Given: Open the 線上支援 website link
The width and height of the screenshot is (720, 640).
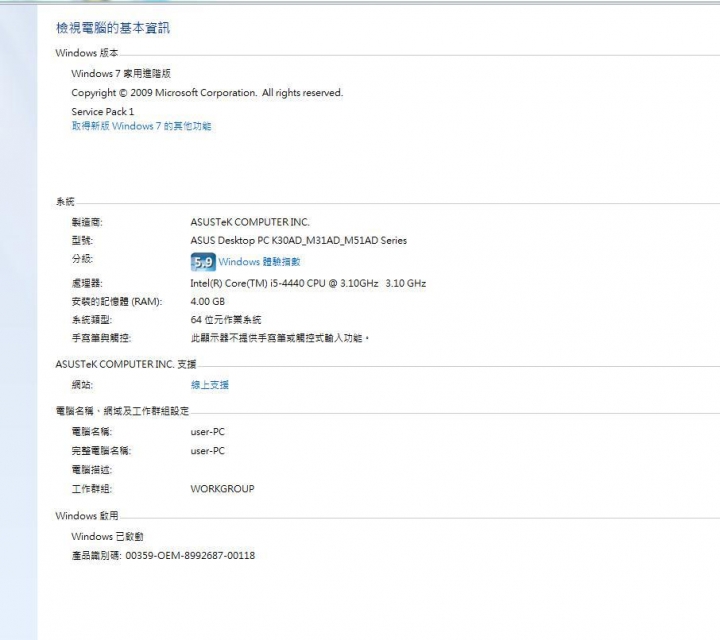Looking at the screenshot, I should (209, 385).
